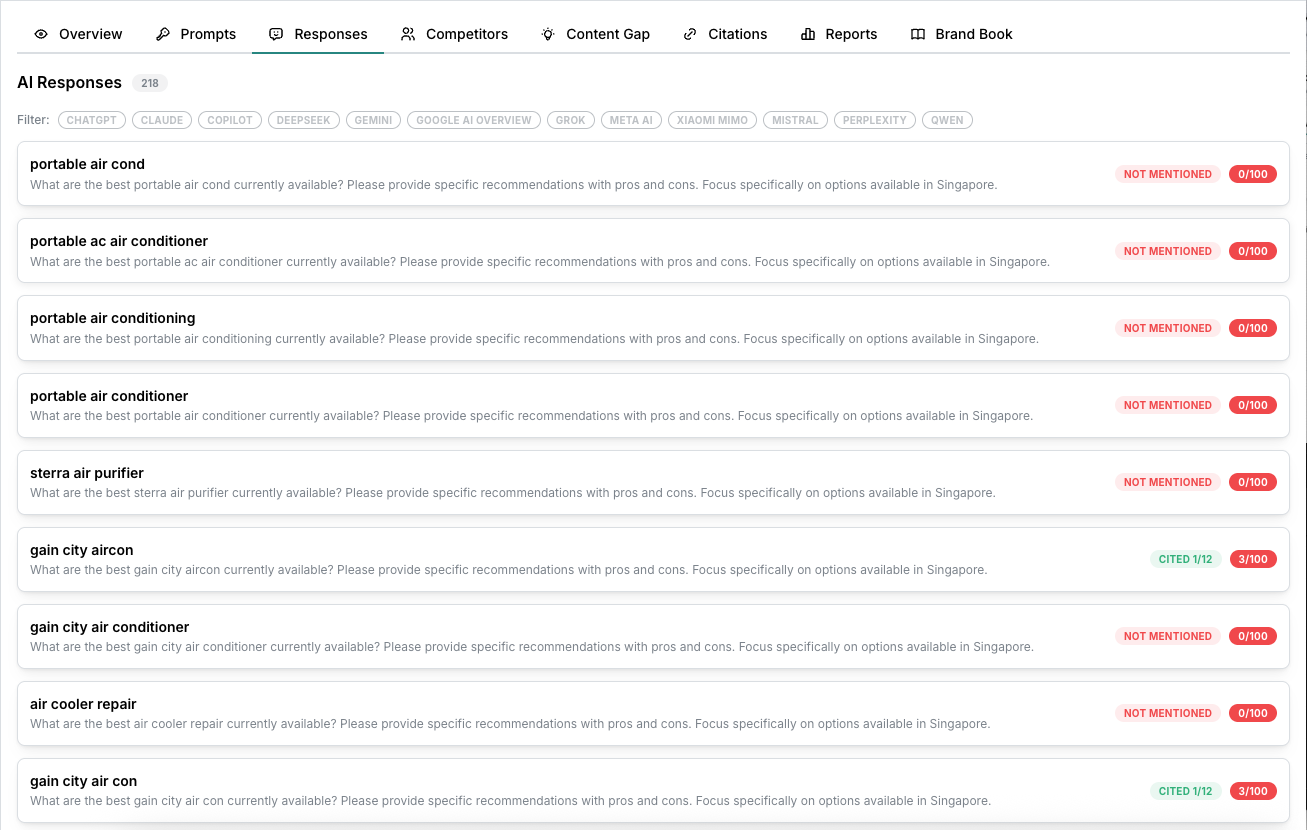Toggle the CHATGPT filter chip
This screenshot has width=1307, height=830.
[92, 120]
